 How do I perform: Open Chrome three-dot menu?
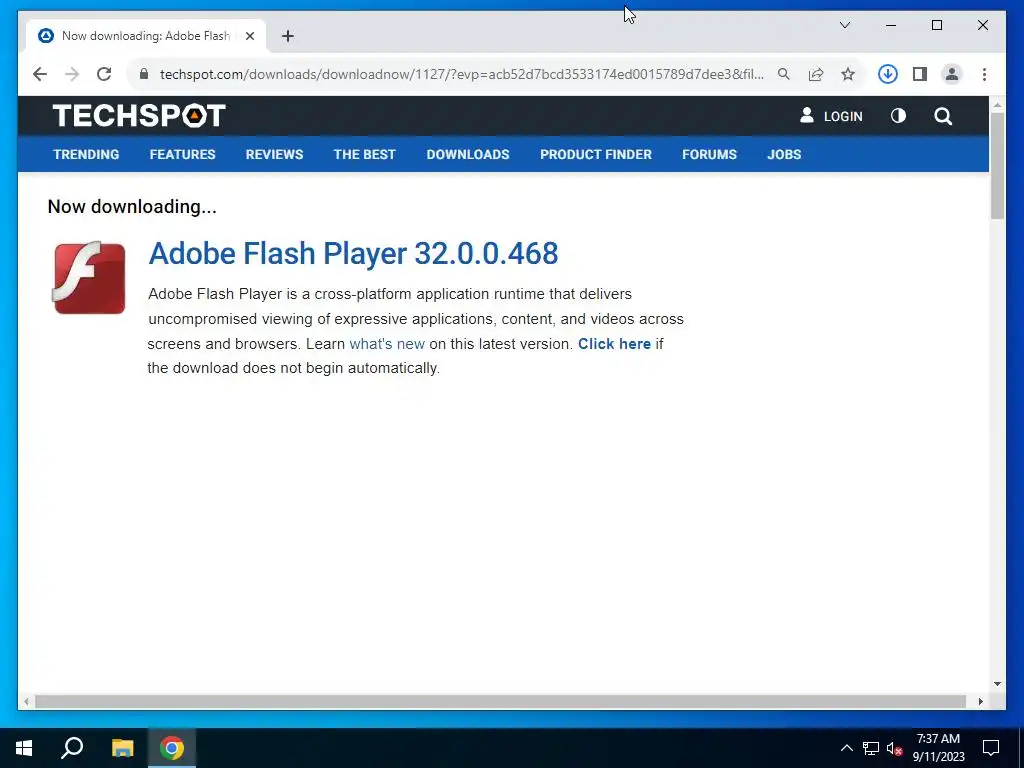coord(984,74)
